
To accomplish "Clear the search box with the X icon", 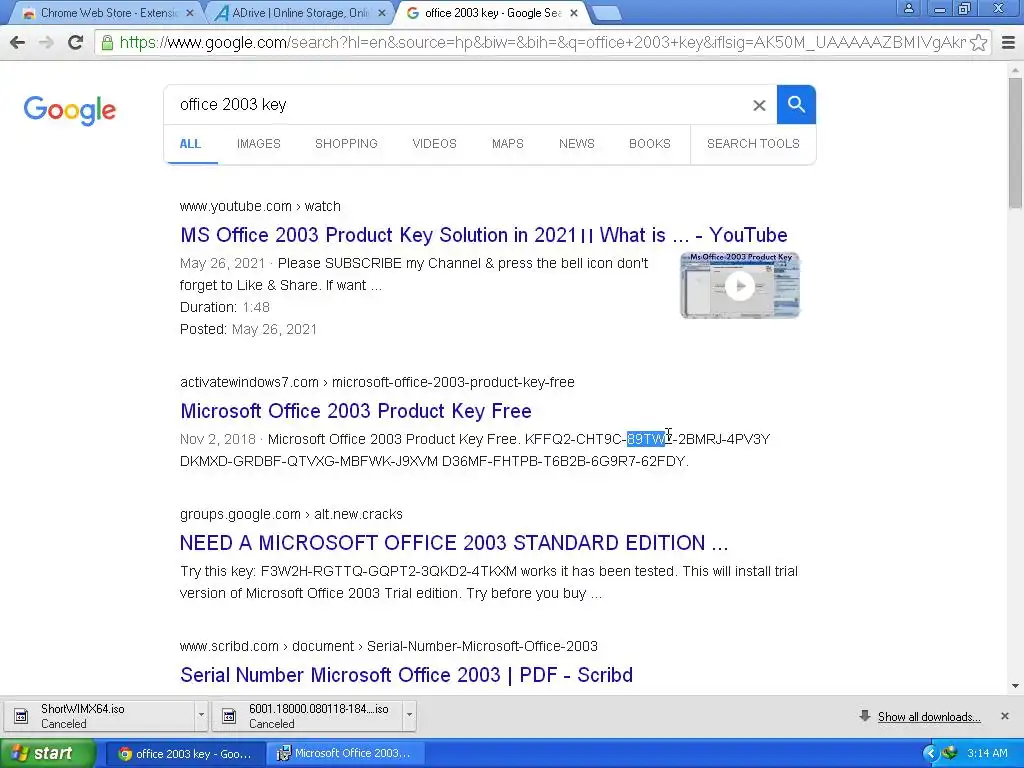I will click(x=759, y=105).
